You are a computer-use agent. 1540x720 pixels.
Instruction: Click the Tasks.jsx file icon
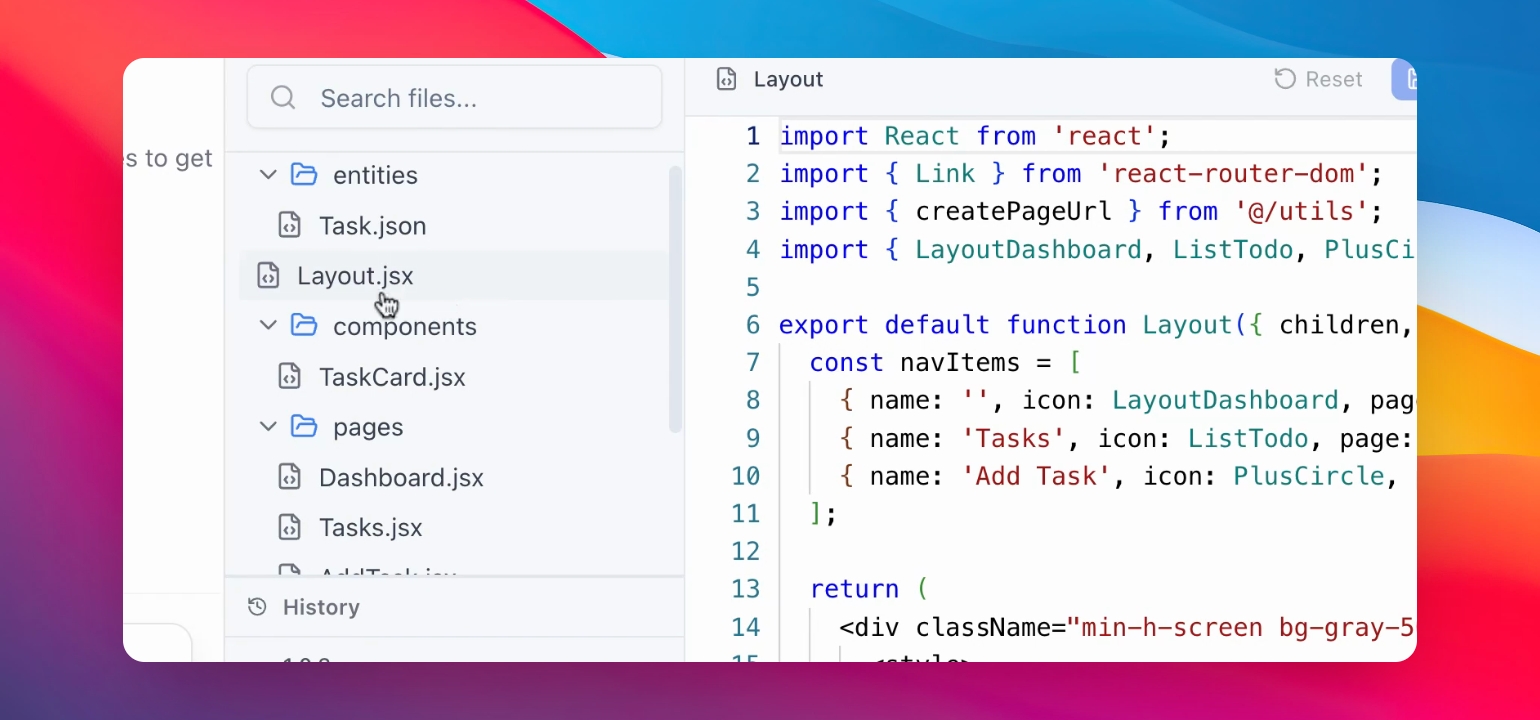[x=289, y=527]
